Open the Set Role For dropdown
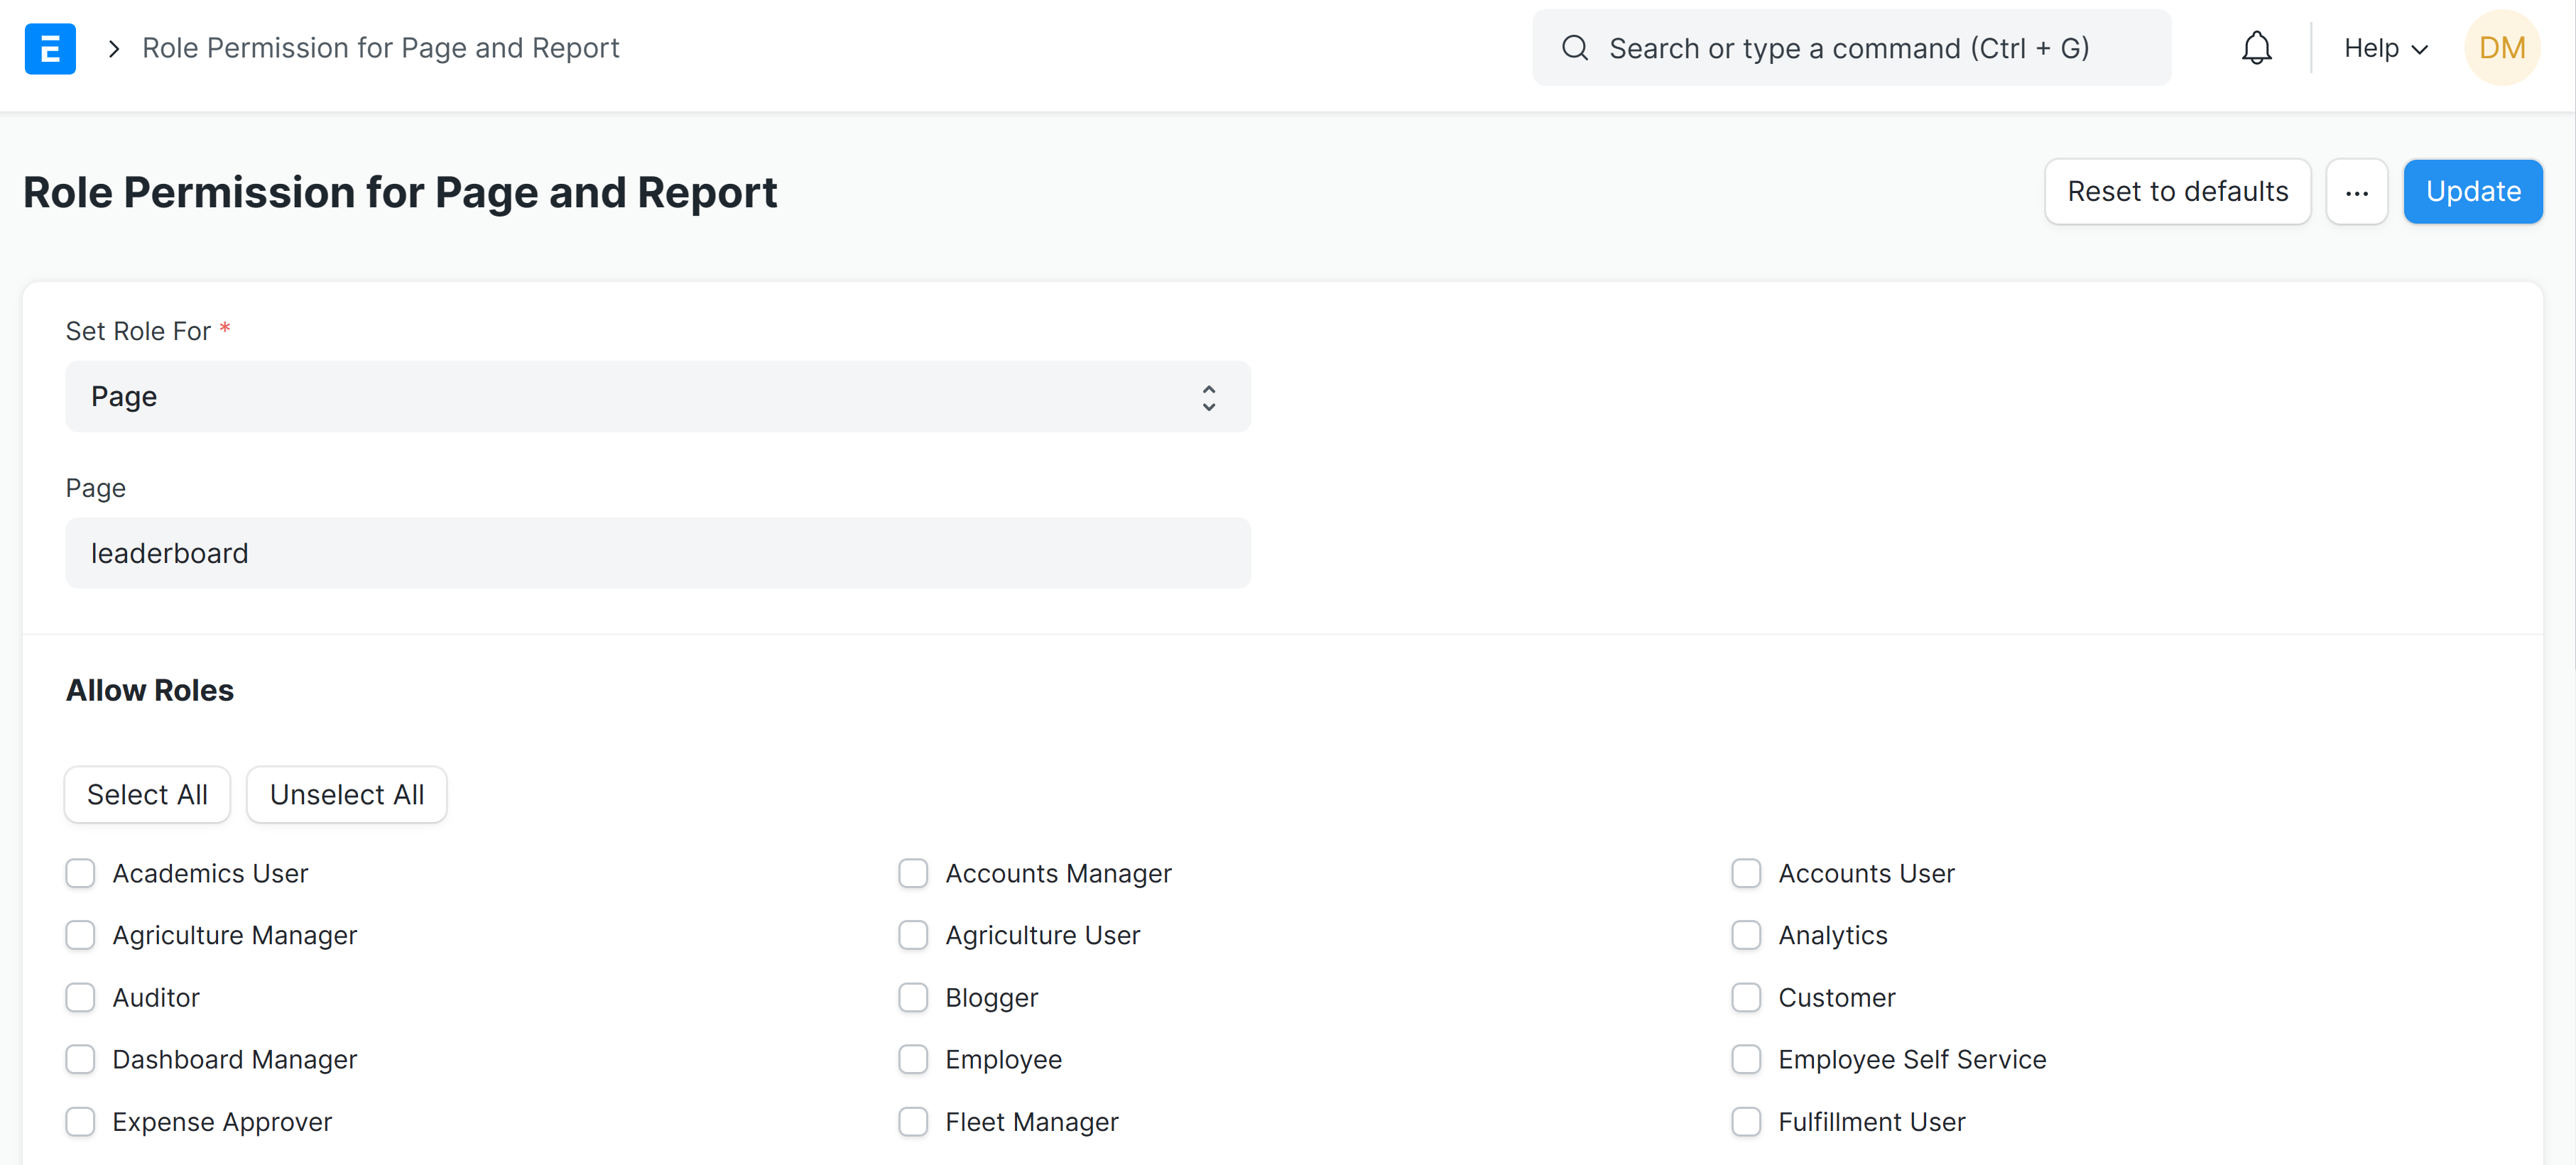This screenshot has width=2576, height=1165. (x=657, y=397)
